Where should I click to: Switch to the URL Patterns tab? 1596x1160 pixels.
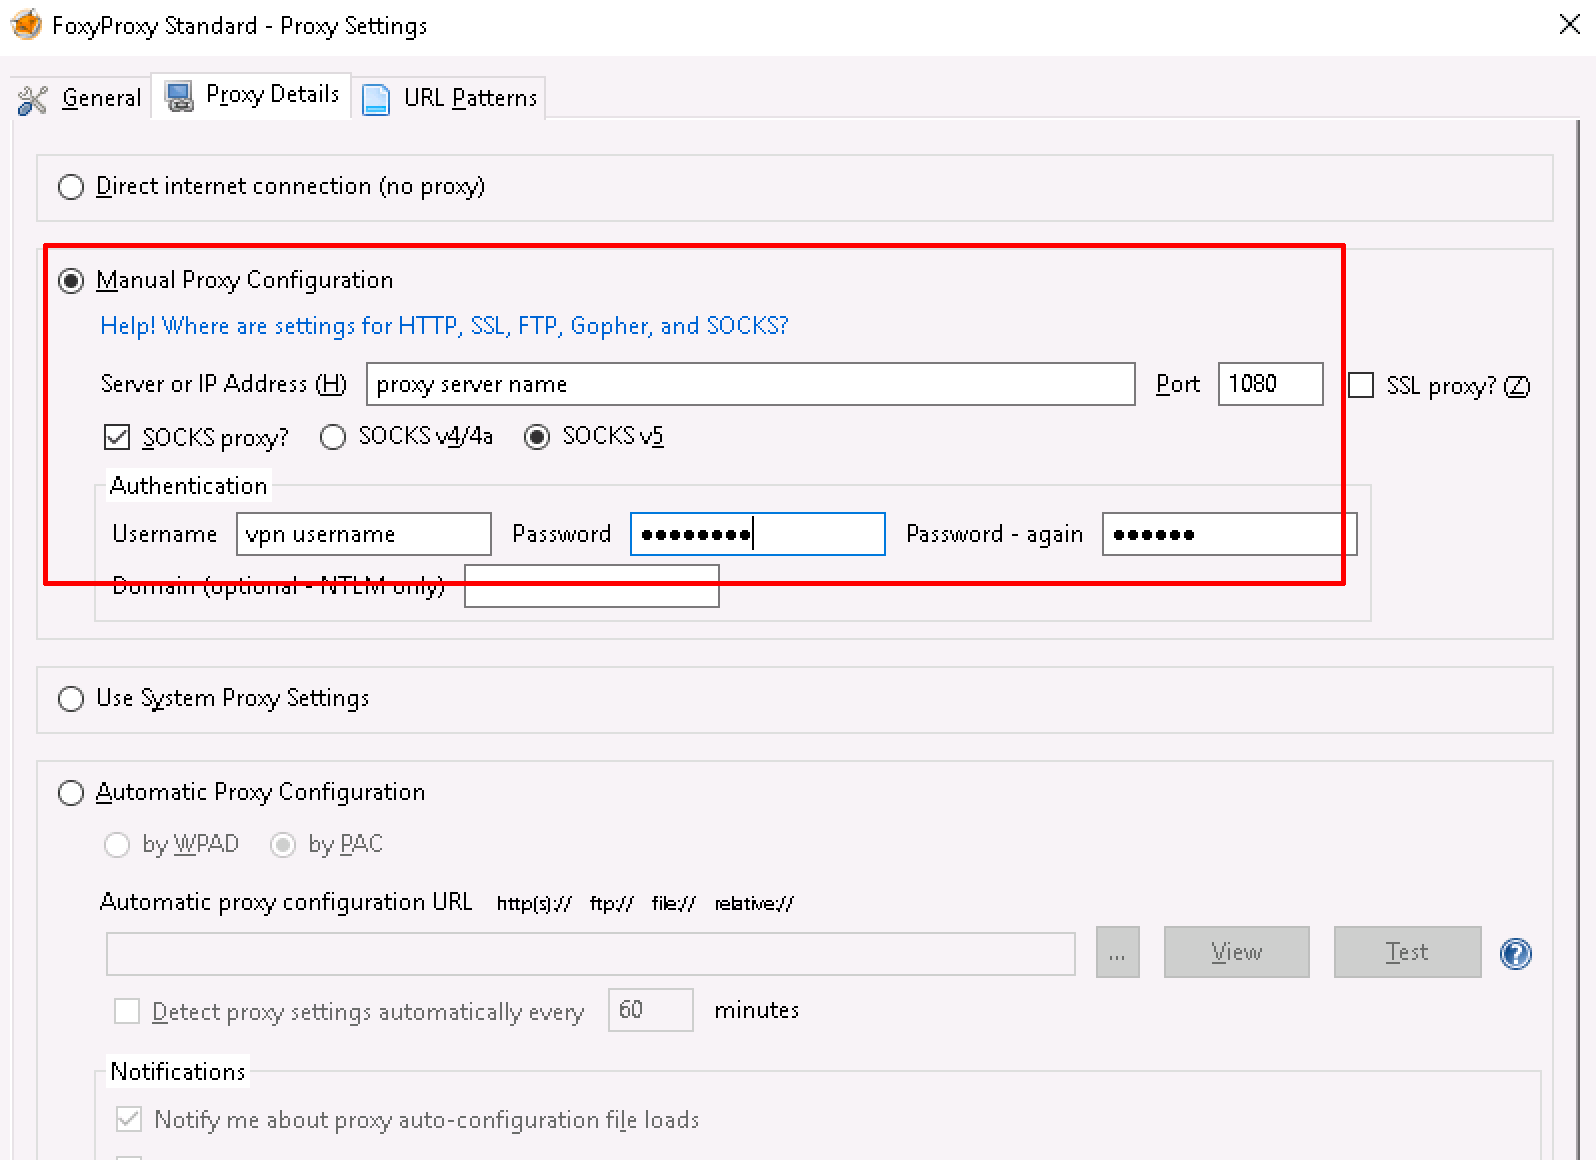(x=449, y=98)
